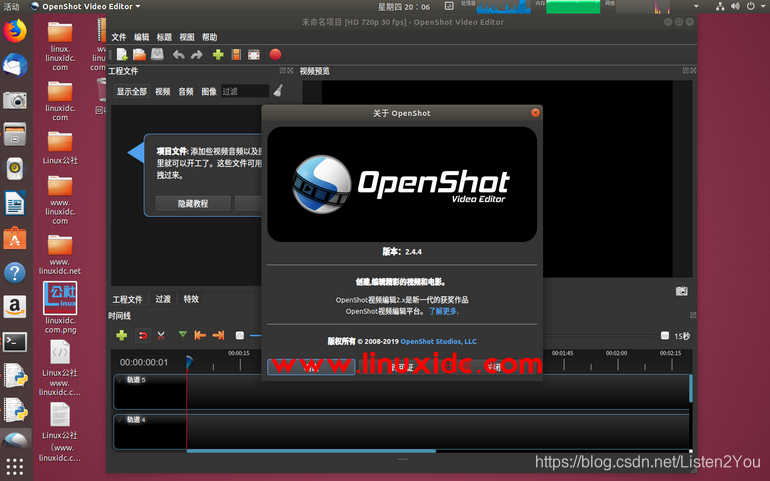Expand 轨道 4 track dropdown arrow
The height and width of the screenshot is (481, 770).
[x=119, y=419]
